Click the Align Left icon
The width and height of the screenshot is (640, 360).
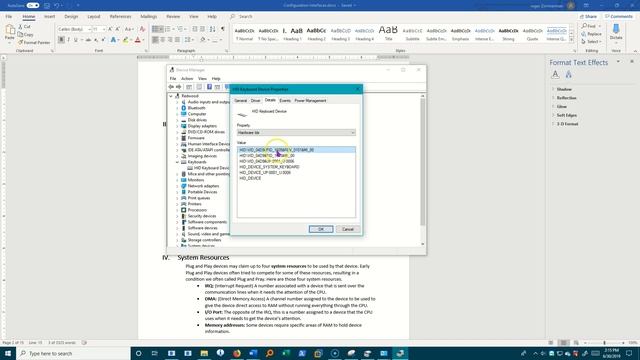[155, 40]
